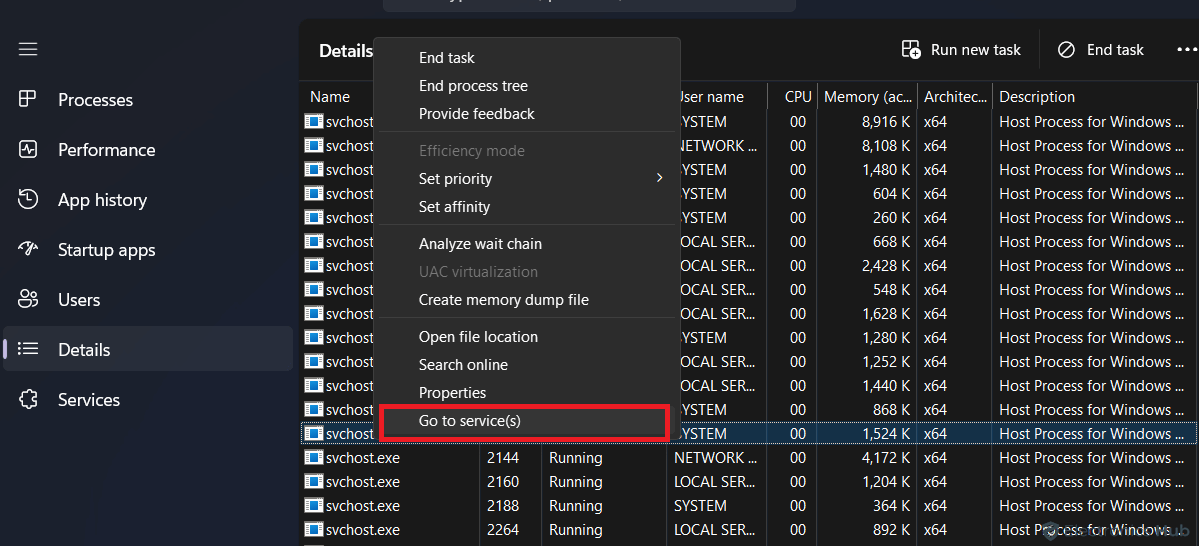Viewport: 1199px width, 546px height.
Task: Click the greyed UAC virtualization entry
Action: (478, 272)
